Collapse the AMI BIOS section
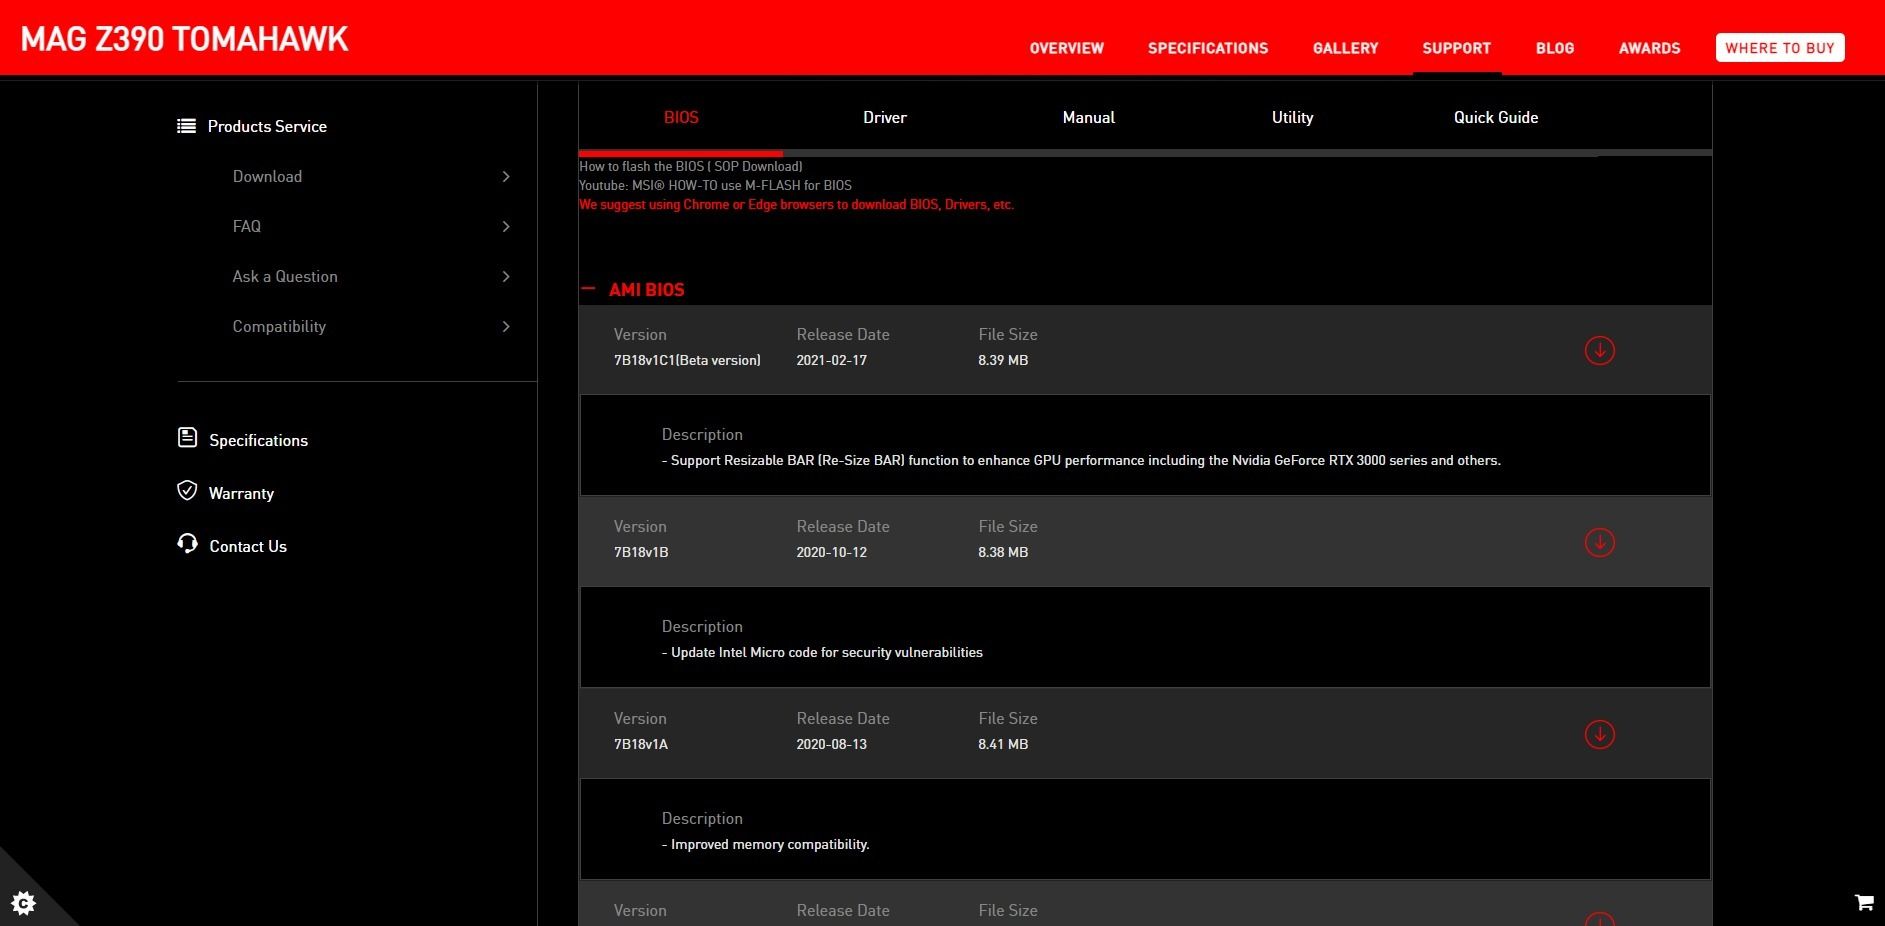Image resolution: width=1885 pixels, height=926 pixels. click(x=588, y=290)
